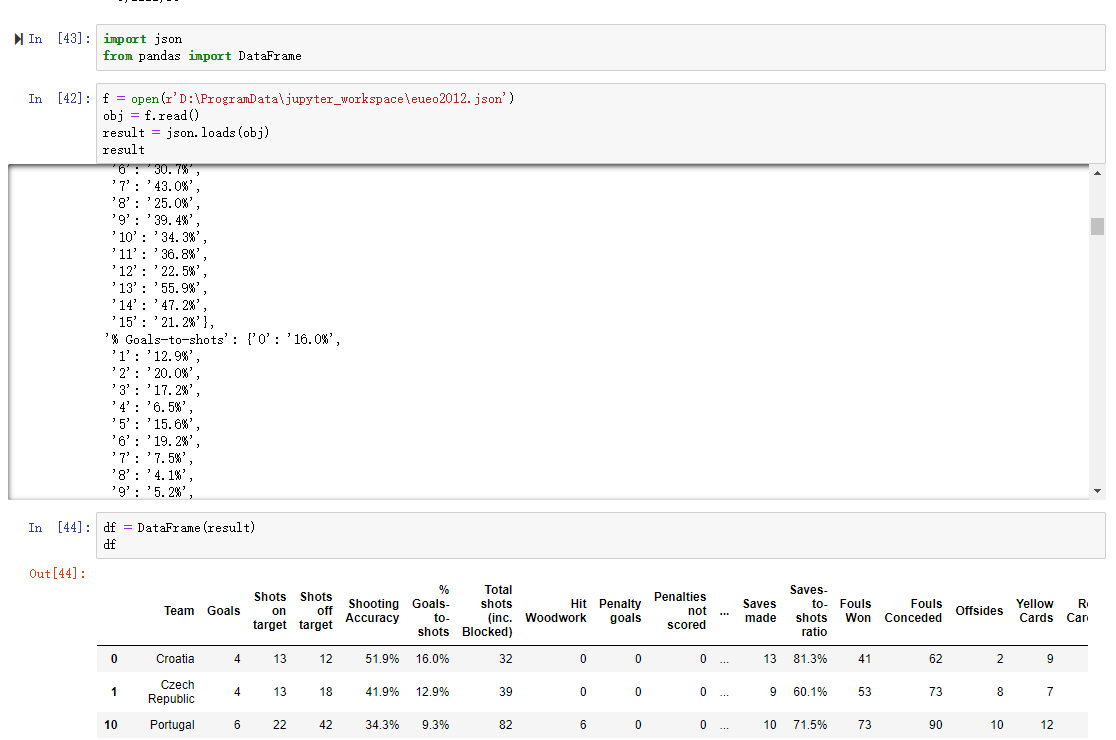The image size is (1116, 740).
Task: Click Croatia's Fouls Conceded value 62
Action: click(935, 660)
